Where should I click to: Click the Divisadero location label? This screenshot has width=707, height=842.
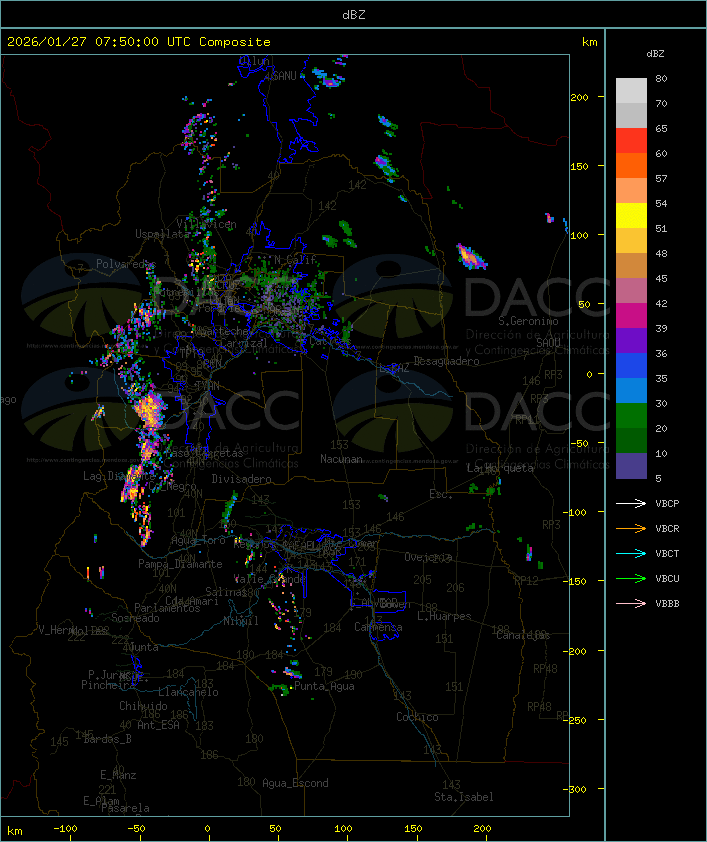point(242,479)
